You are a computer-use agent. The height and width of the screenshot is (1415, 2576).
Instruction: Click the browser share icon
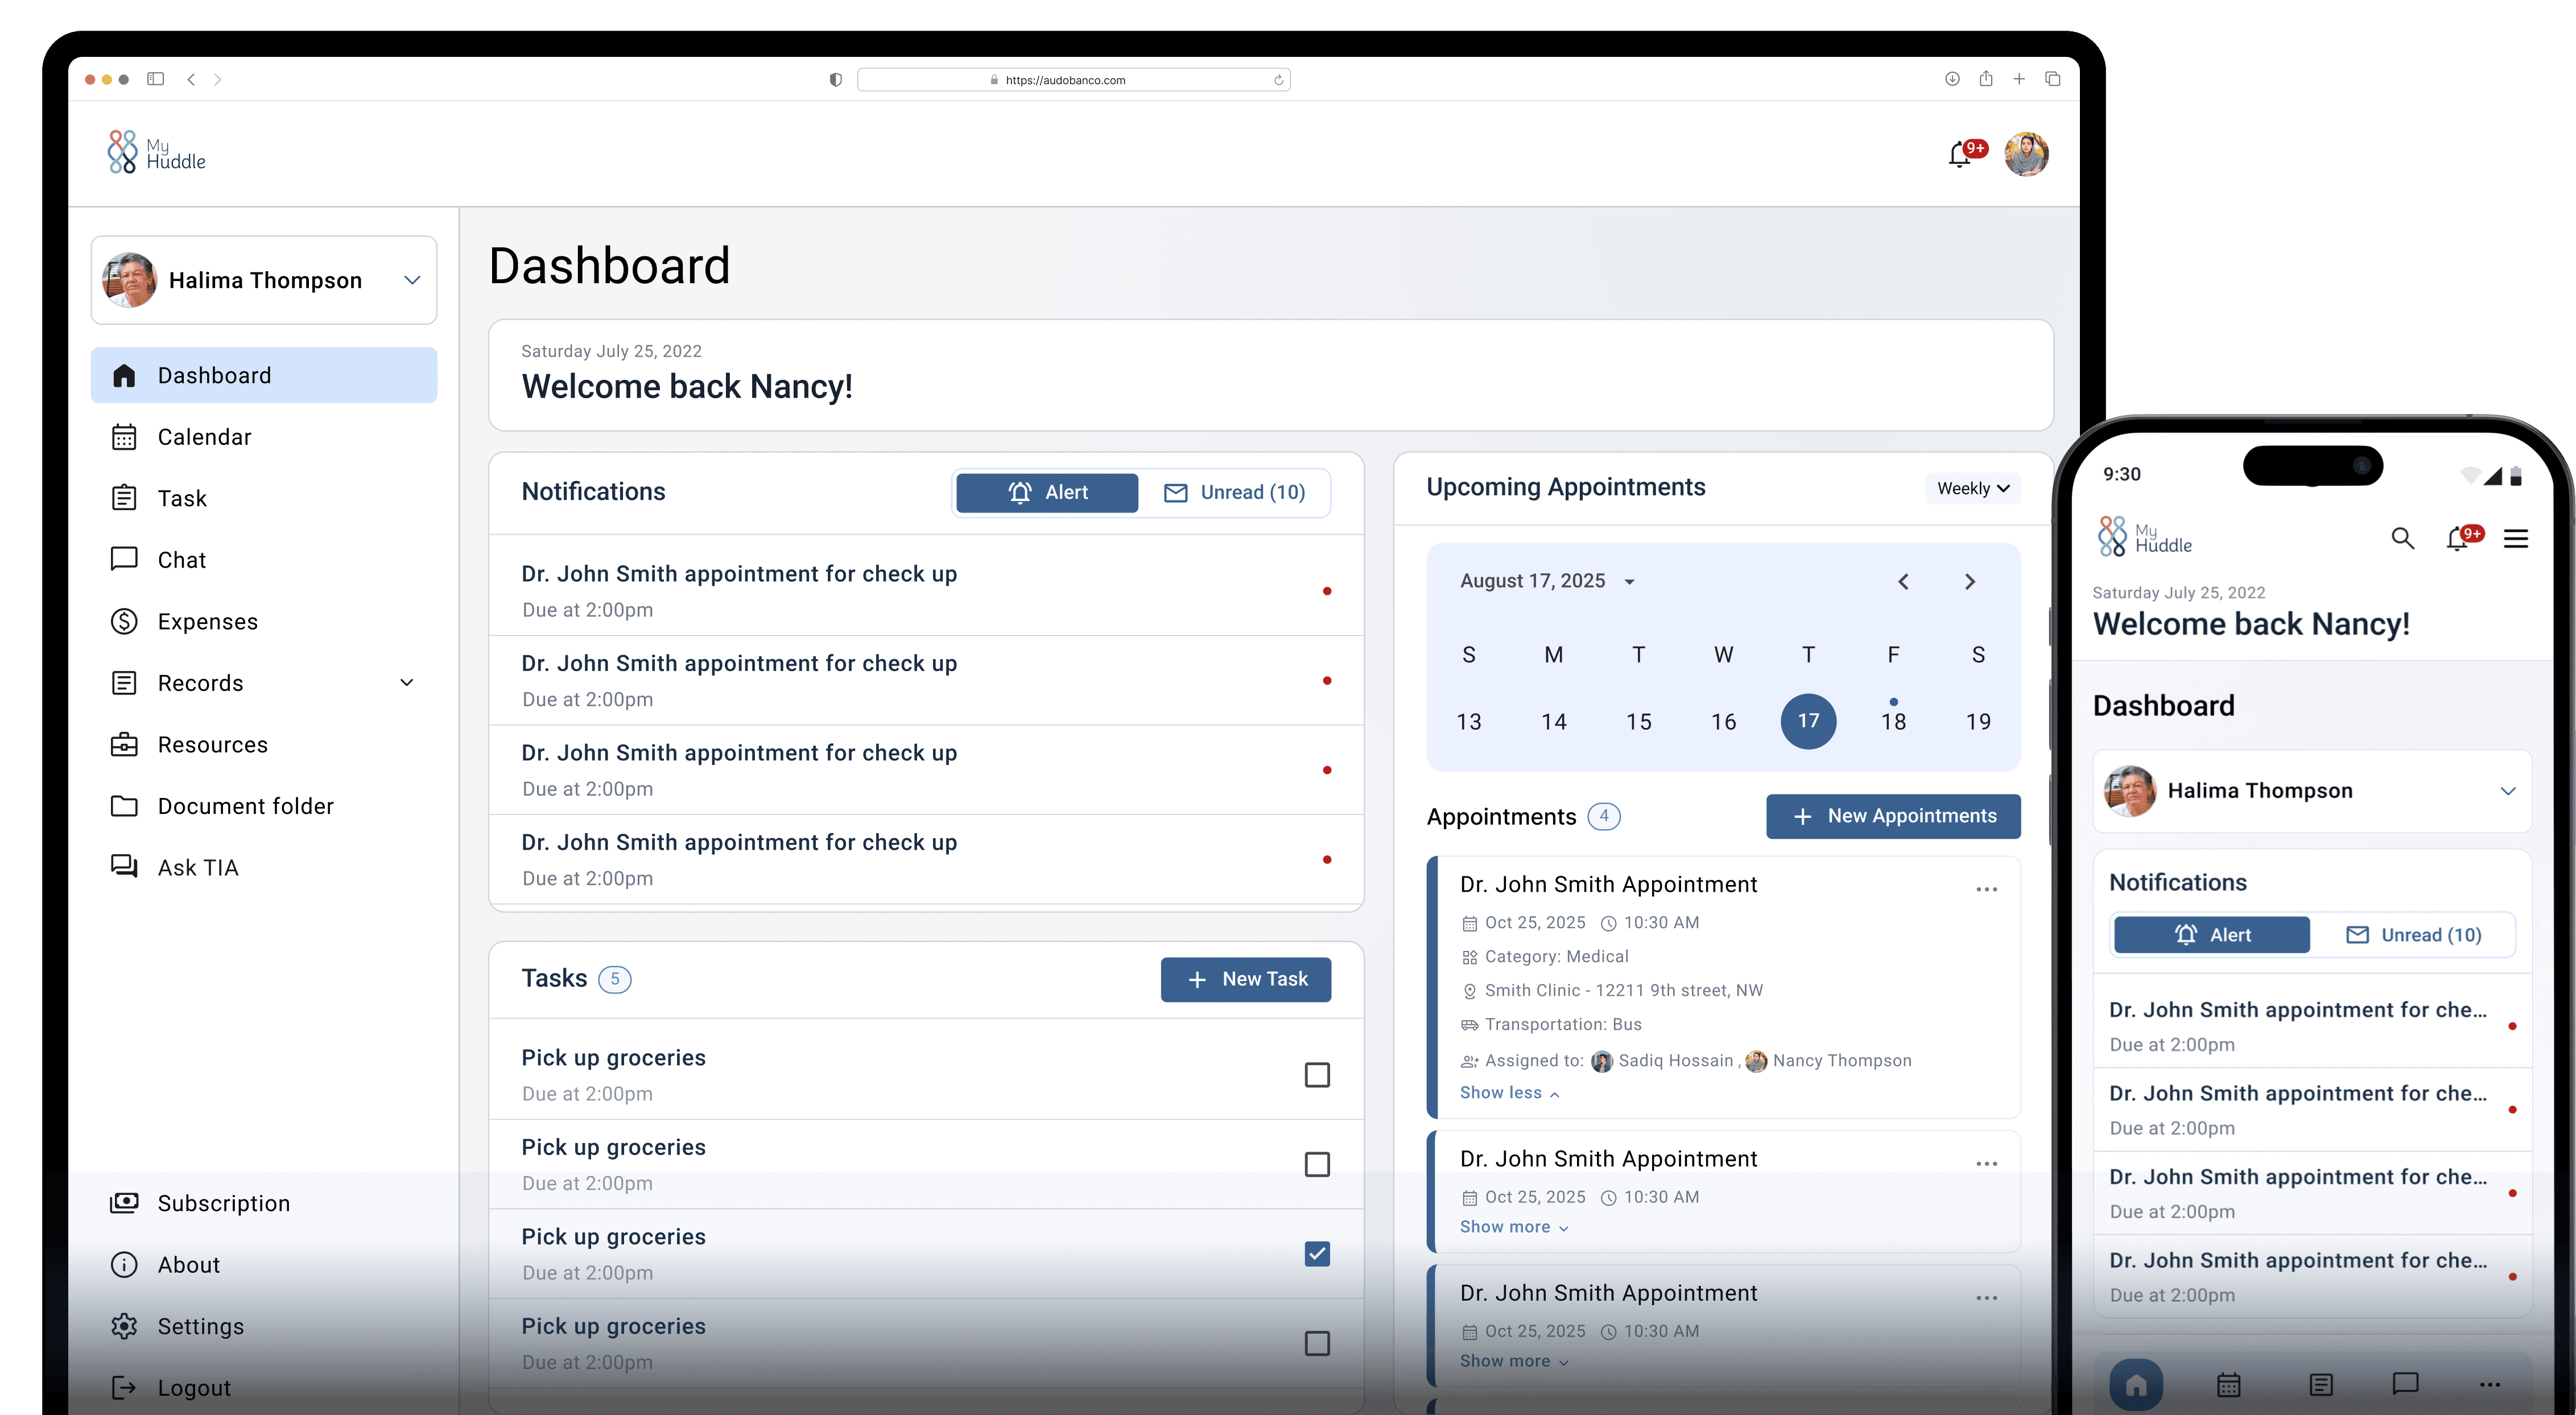pos(1985,79)
